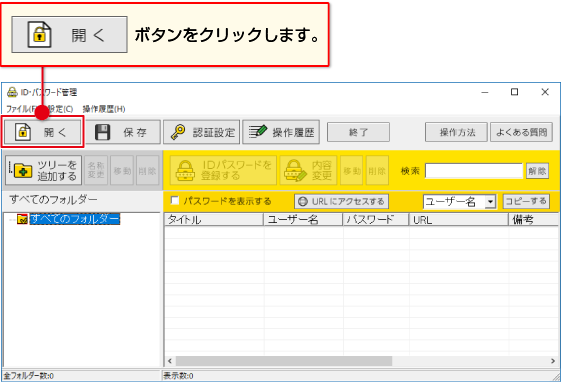
Task: Open the よくある質問 button
Action: pos(521,132)
